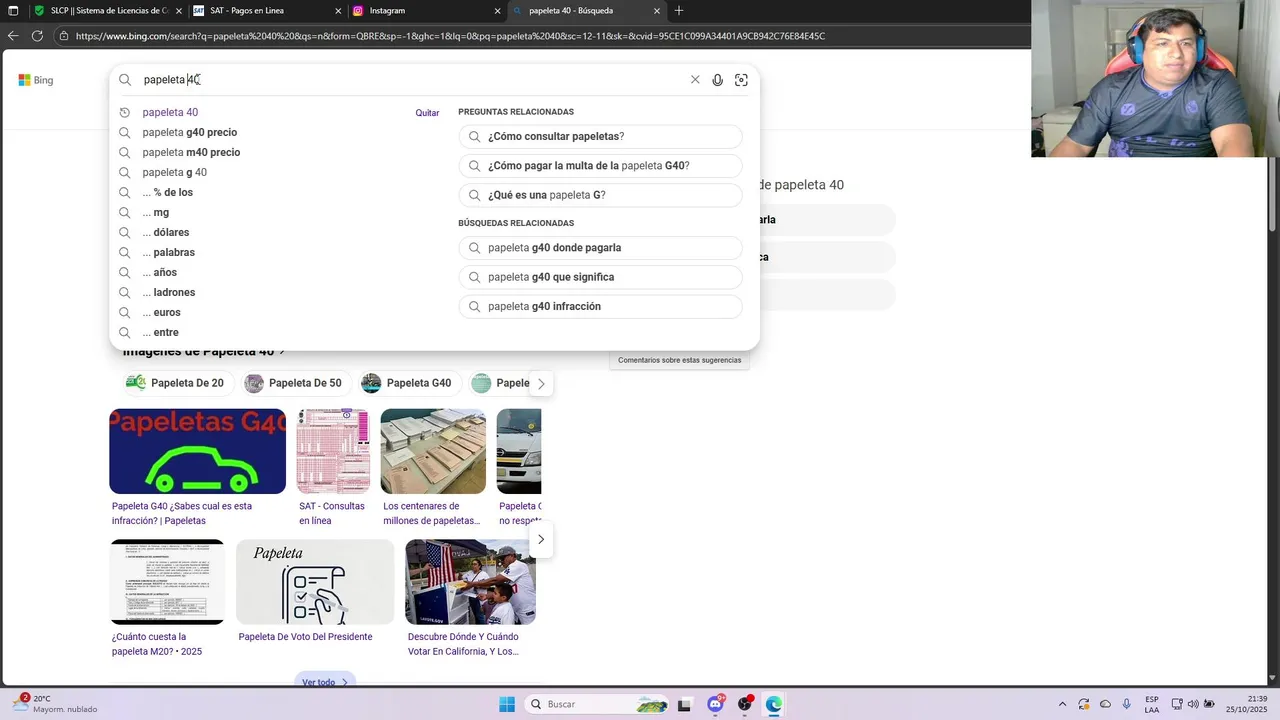Pick the '... años' suggestion
Screen dimensions: 1280x720
[x=159, y=272]
